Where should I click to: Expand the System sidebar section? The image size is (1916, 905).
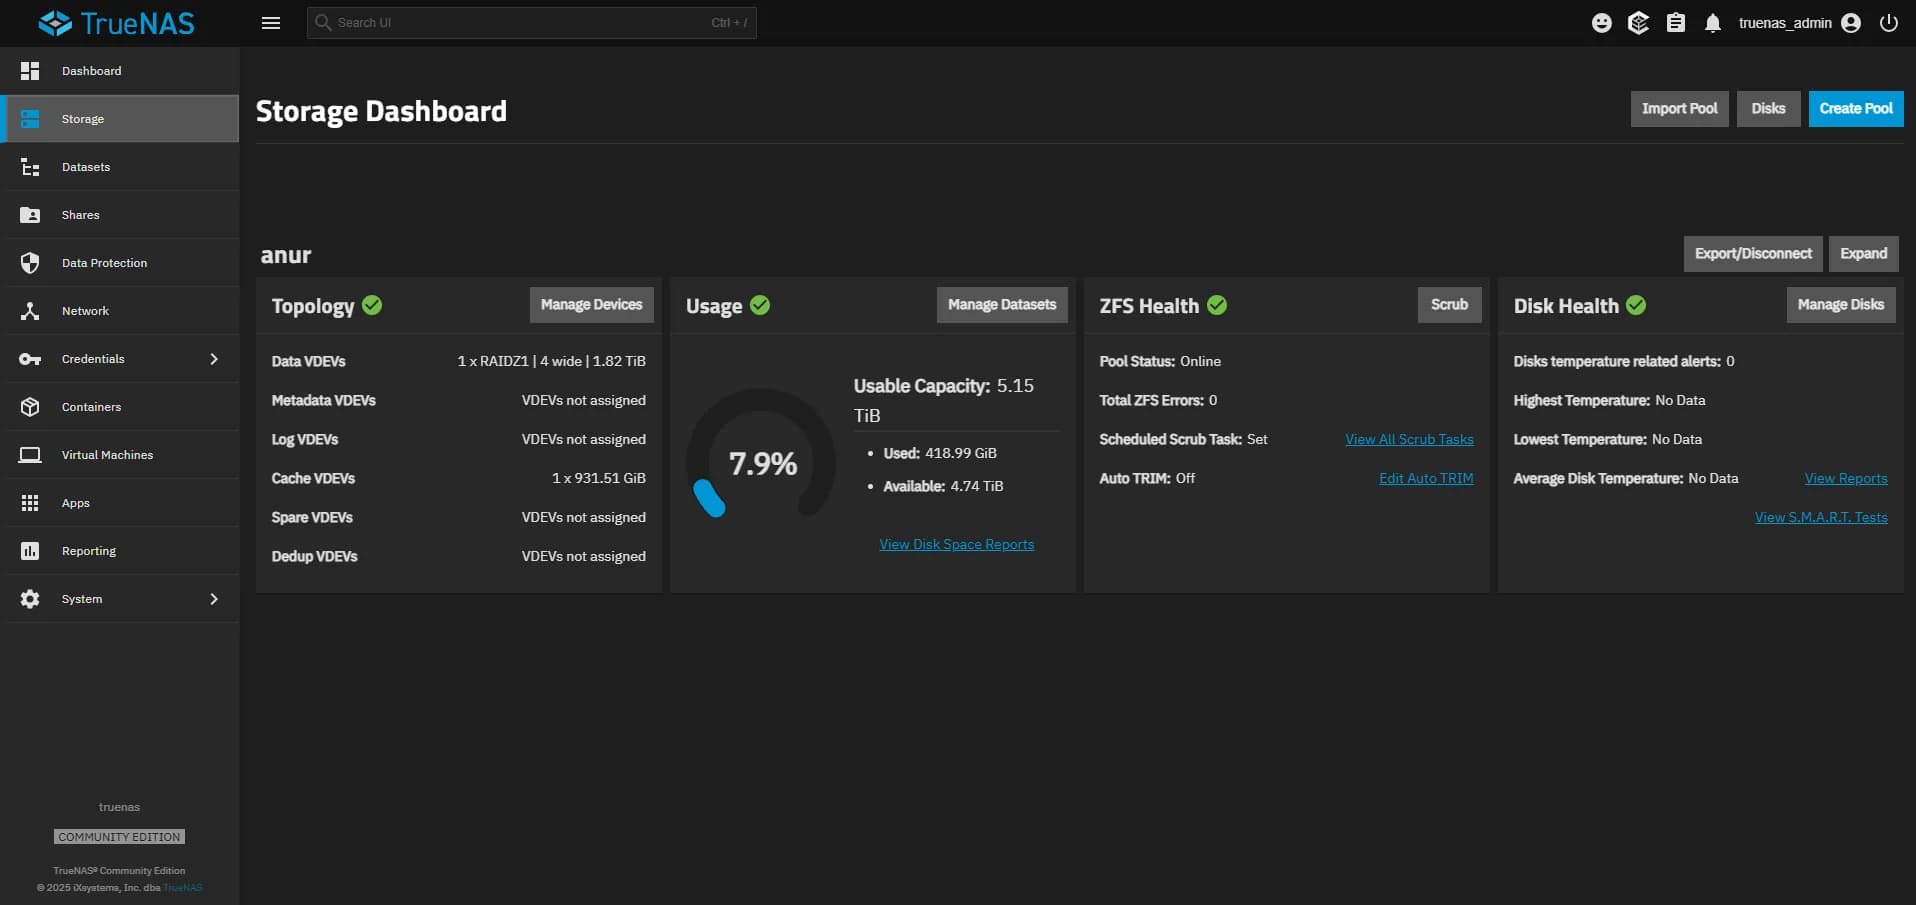tap(82, 598)
